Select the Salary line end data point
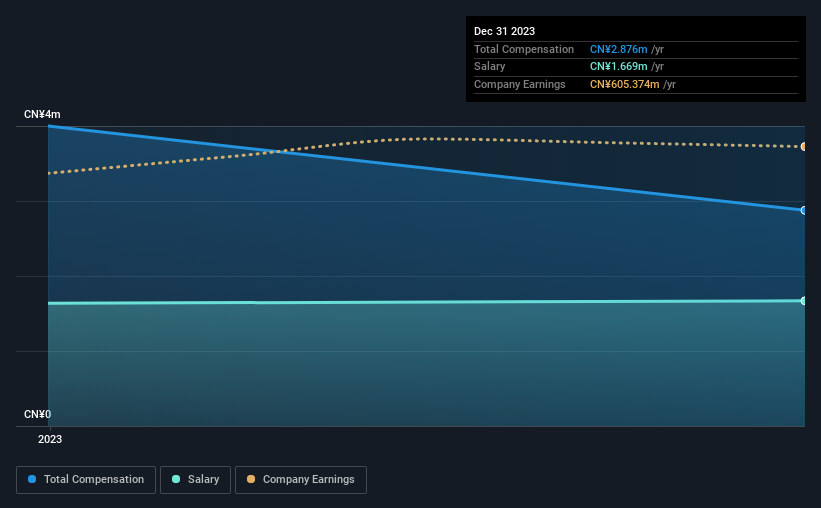The height and width of the screenshot is (508, 821). pyautogui.click(x=803, y=301)
